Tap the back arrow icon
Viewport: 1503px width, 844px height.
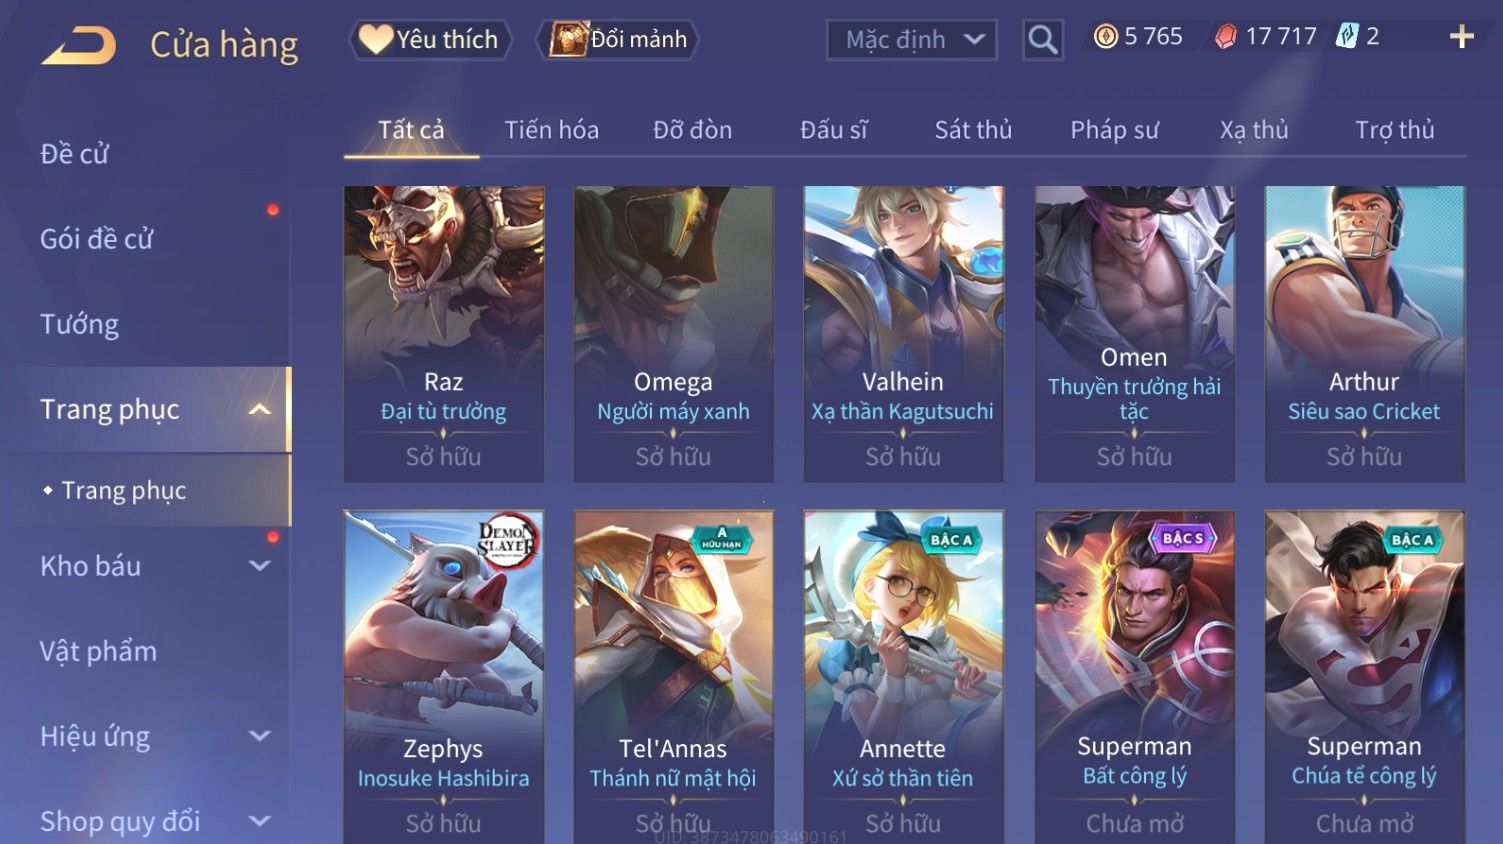coord(78,46)
